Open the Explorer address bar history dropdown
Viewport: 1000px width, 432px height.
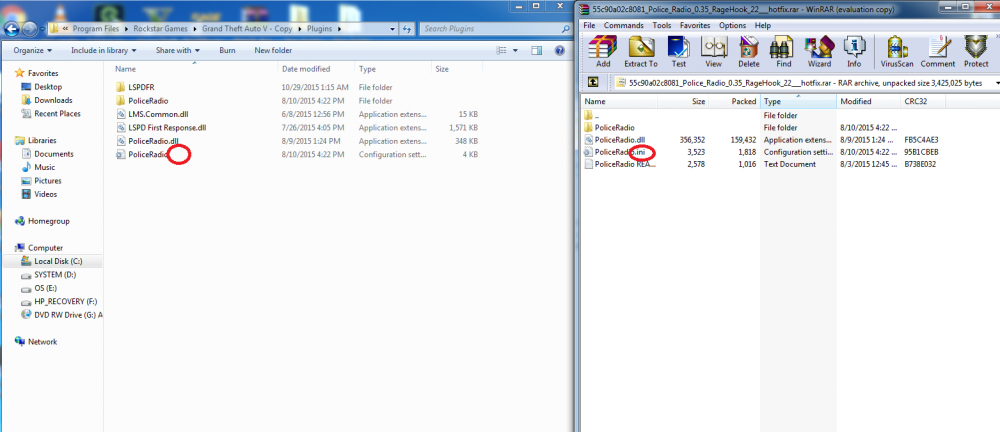(x=392, y=29)
